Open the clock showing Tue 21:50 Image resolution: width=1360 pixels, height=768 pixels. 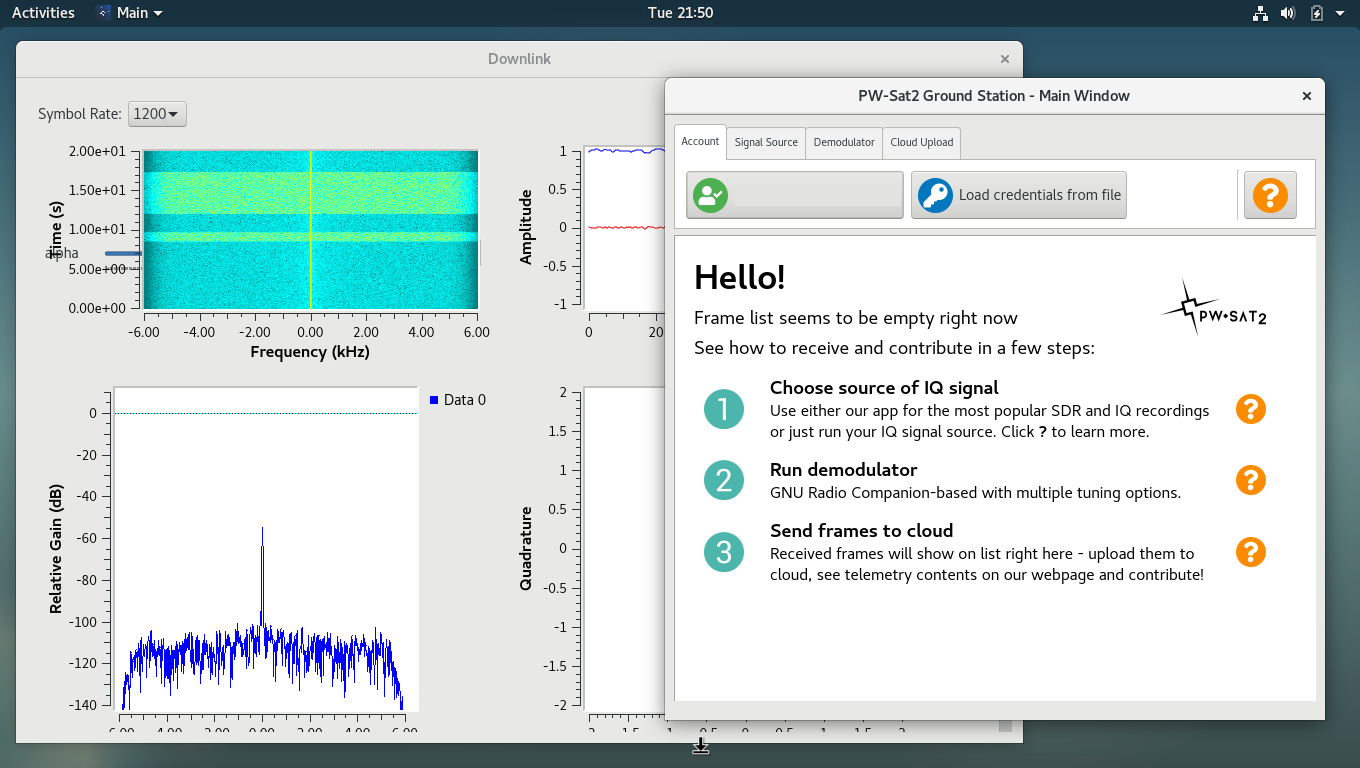[x=680, y=13]
